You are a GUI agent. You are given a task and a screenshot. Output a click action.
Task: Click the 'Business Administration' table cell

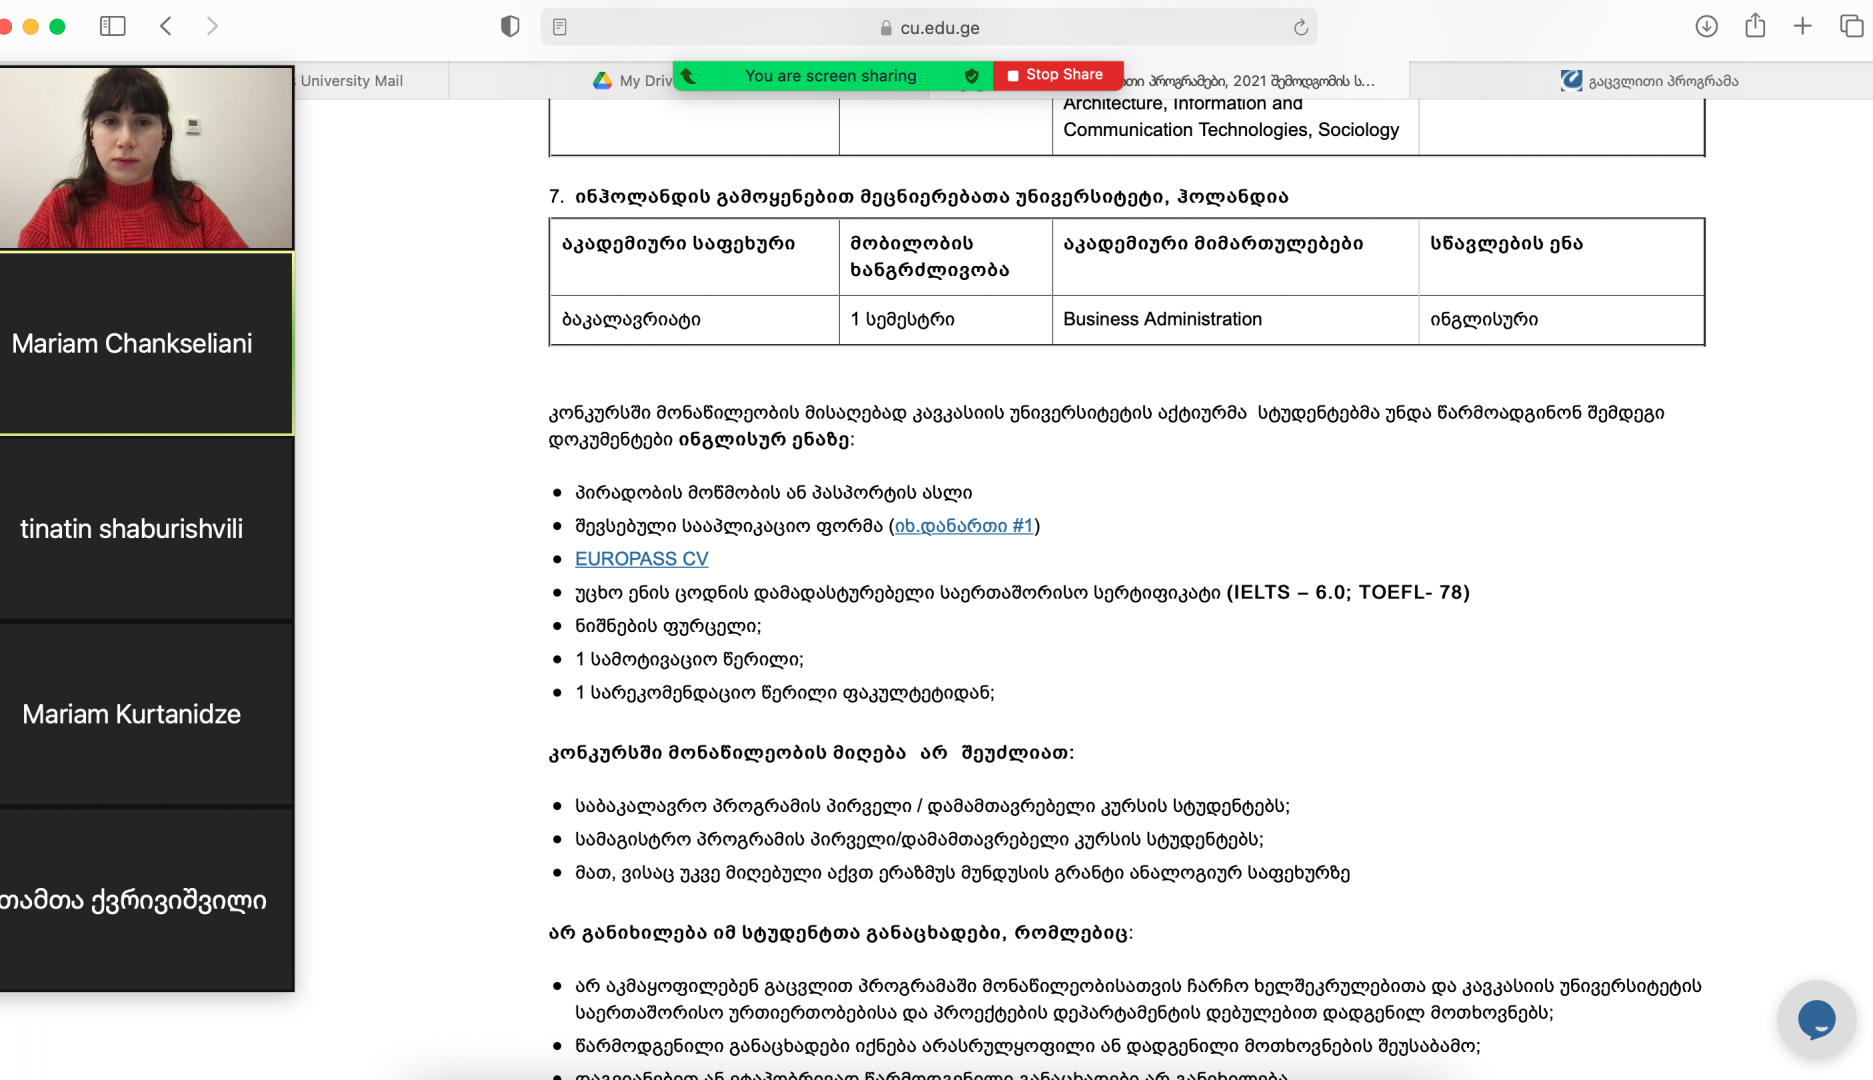(1235, 320)
